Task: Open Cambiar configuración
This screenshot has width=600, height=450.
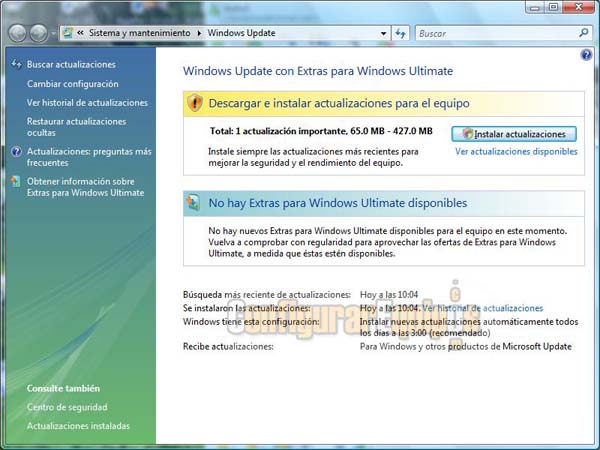Action: [x=73, y=83]
